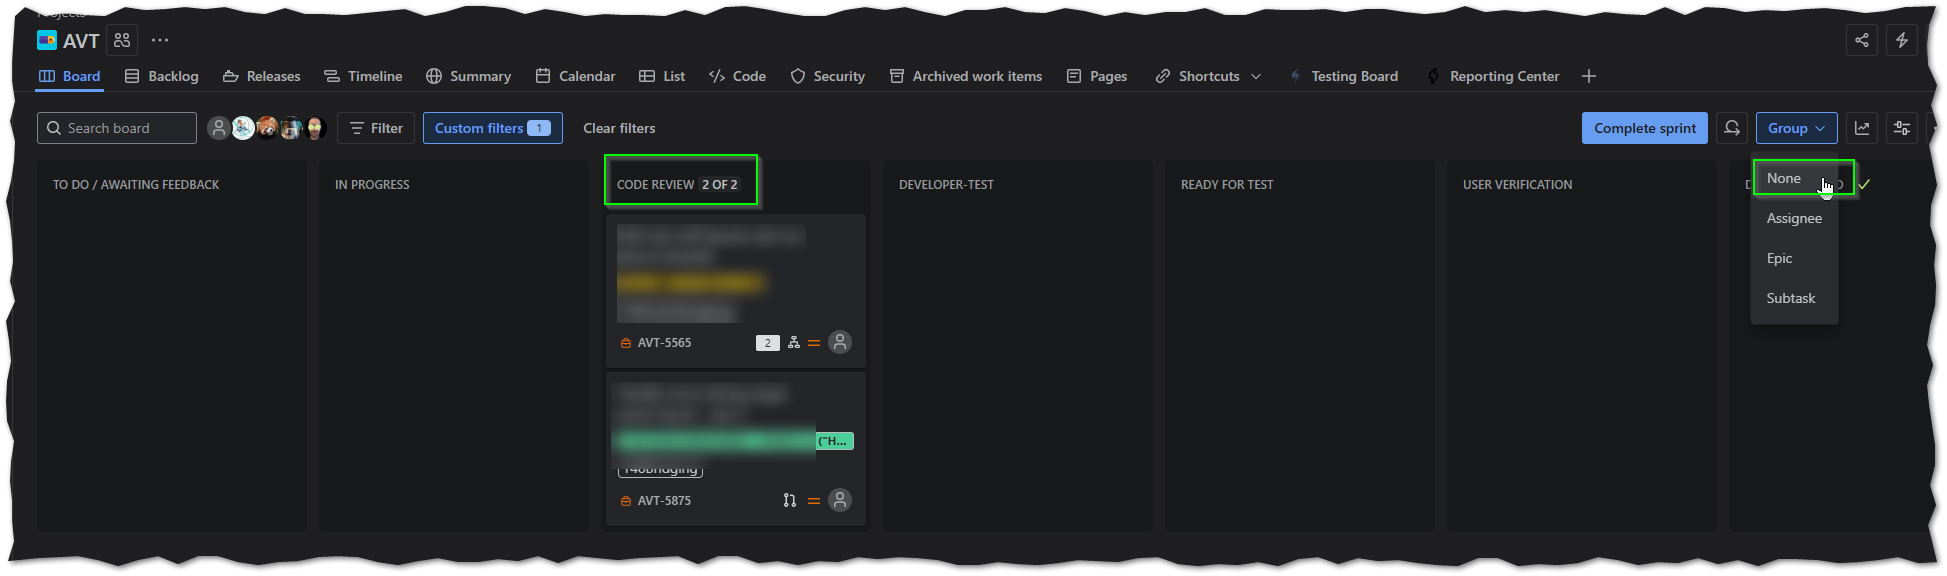1947x576 pixels.
Task: Open the view settings sliders icon
Action: (1902, 128)
